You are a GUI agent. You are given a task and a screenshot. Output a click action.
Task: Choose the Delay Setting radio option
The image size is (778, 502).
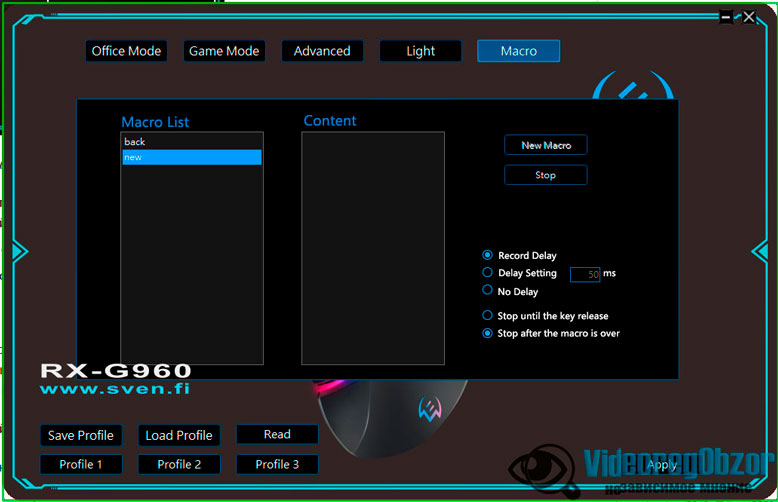click(x=487, y=272)
